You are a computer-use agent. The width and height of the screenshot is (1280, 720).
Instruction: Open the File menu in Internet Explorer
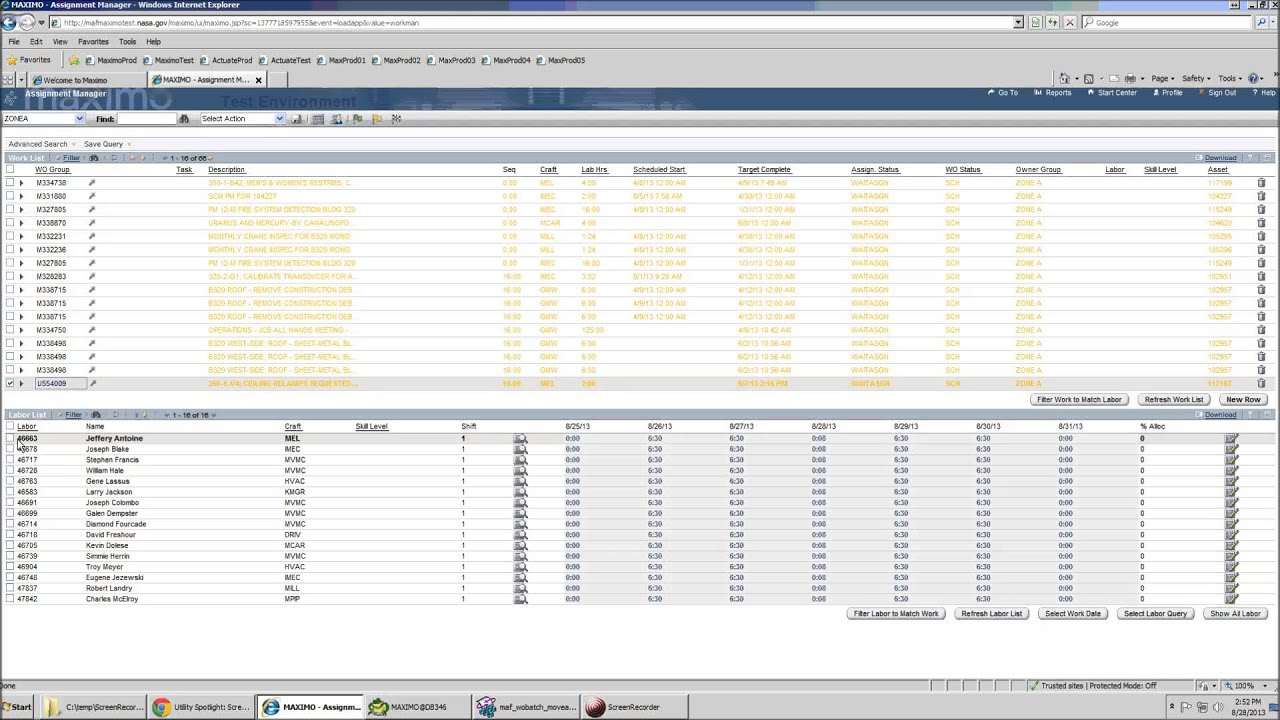click(14, 42)
